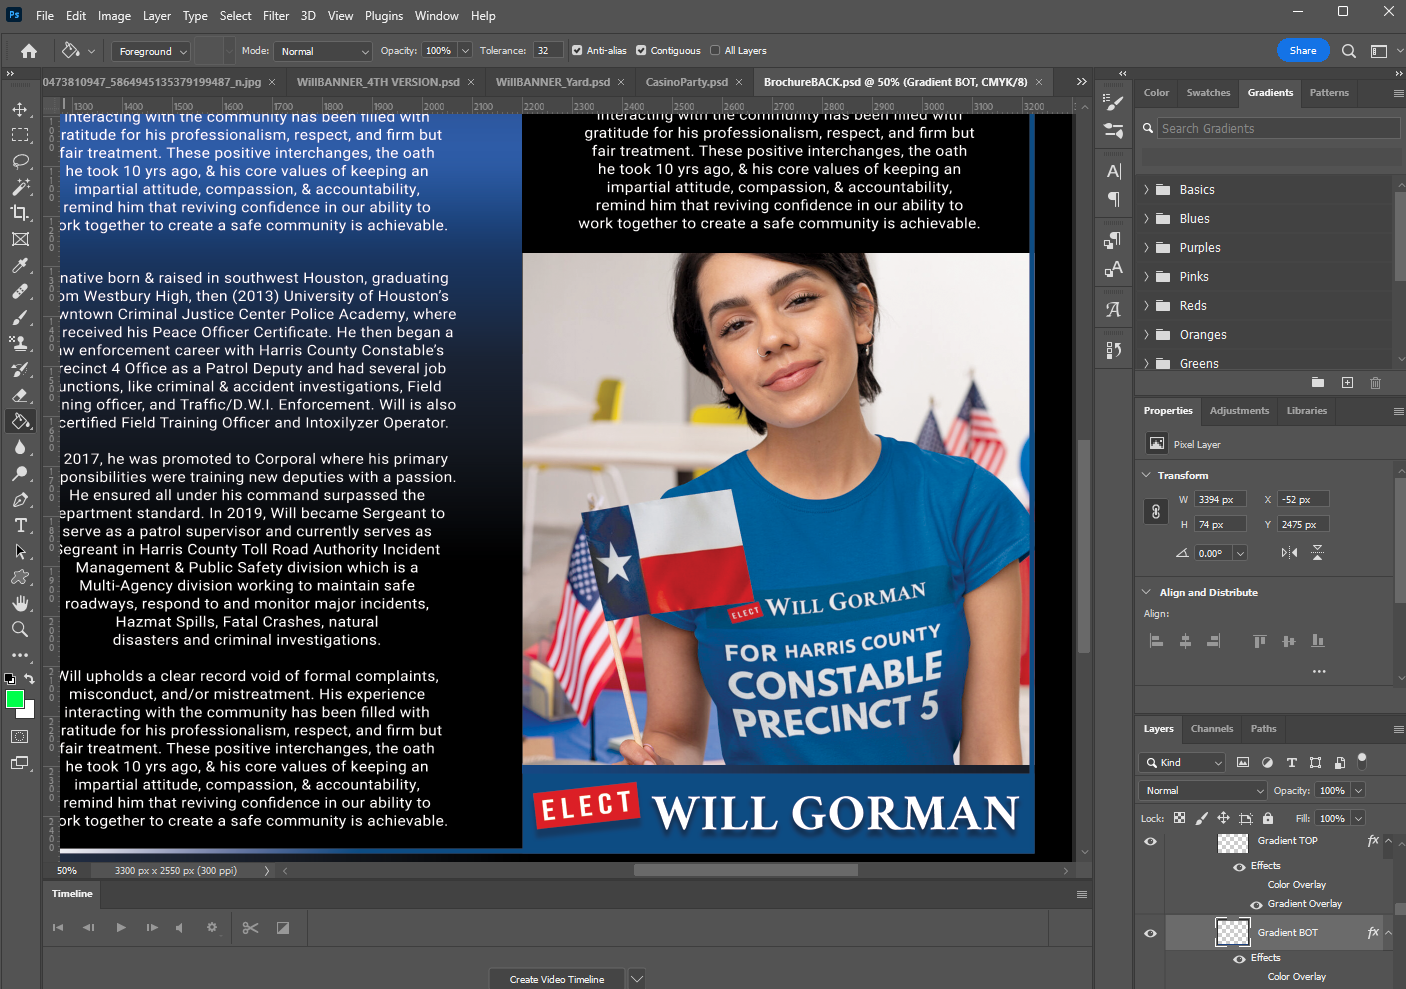Image resolution: width=1406 pixels, height=989 pixels.
Task: Open the Foreground fill source dropdown
Action: pyautogui.click(x=153, y=51)
